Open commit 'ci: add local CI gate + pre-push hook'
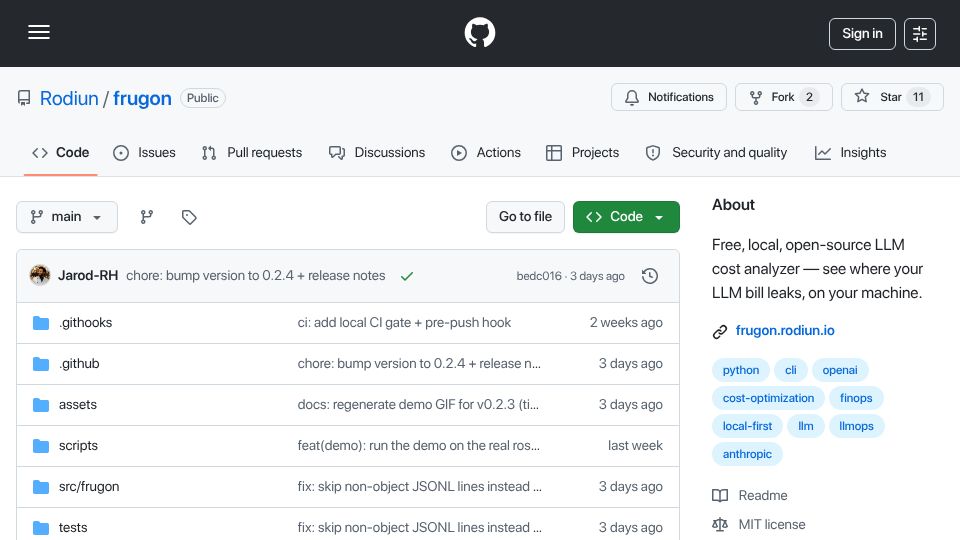 tap(404, 323)
